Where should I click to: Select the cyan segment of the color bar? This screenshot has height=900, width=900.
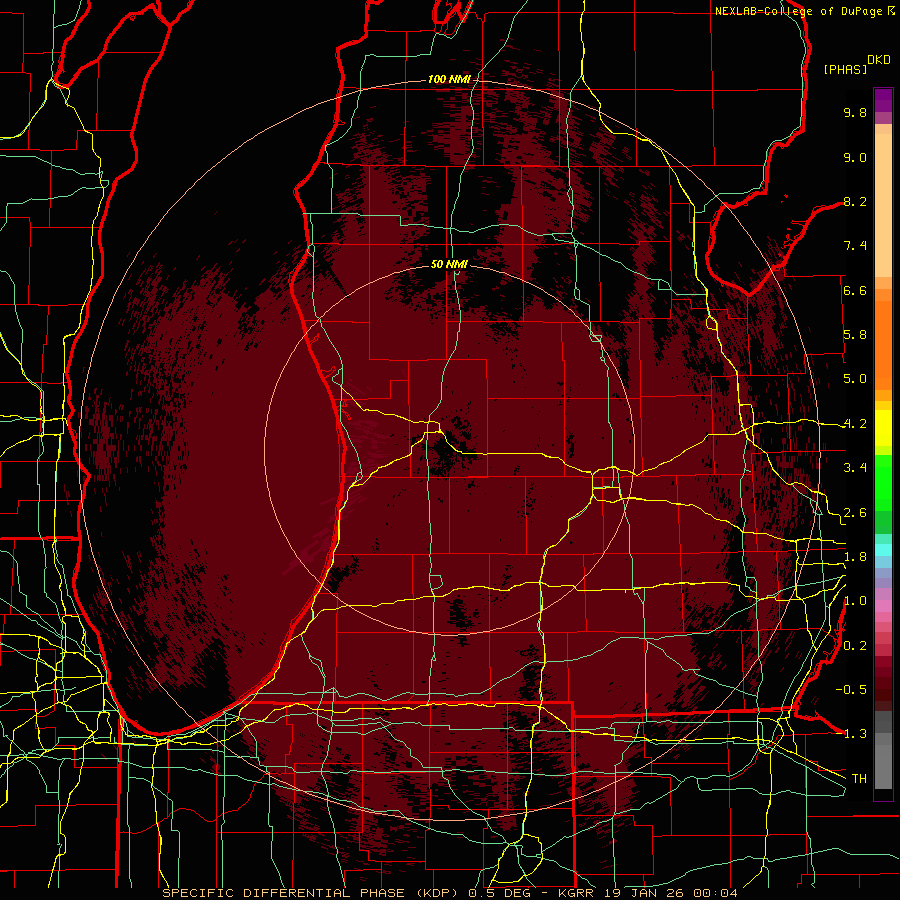click(883, 550)
